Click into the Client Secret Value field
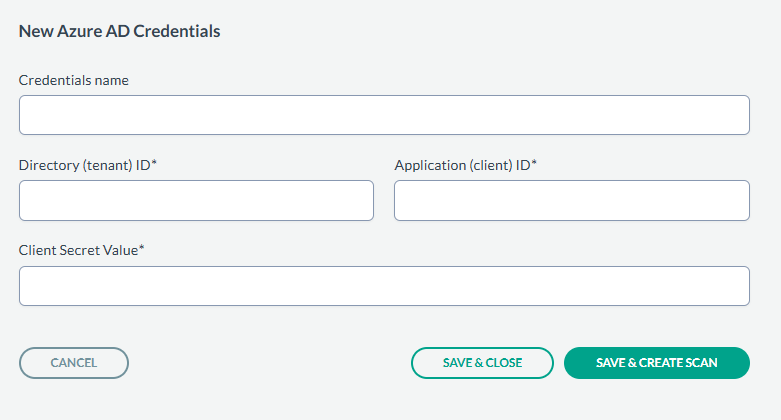781x420 pixels. click(x=384, y=286)
